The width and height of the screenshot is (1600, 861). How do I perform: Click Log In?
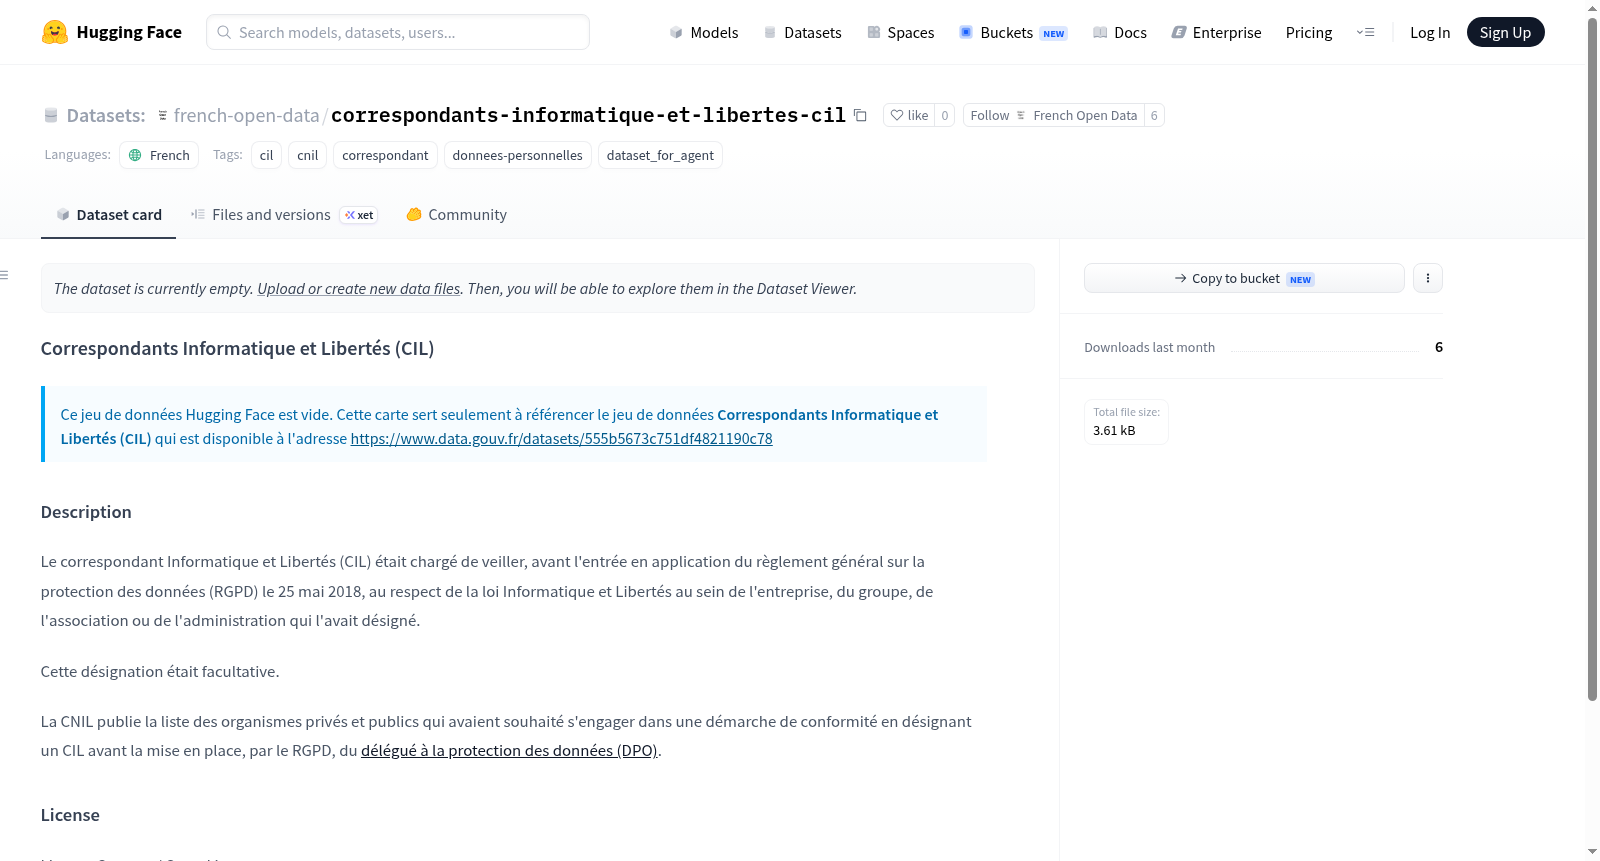[1430, 32]
